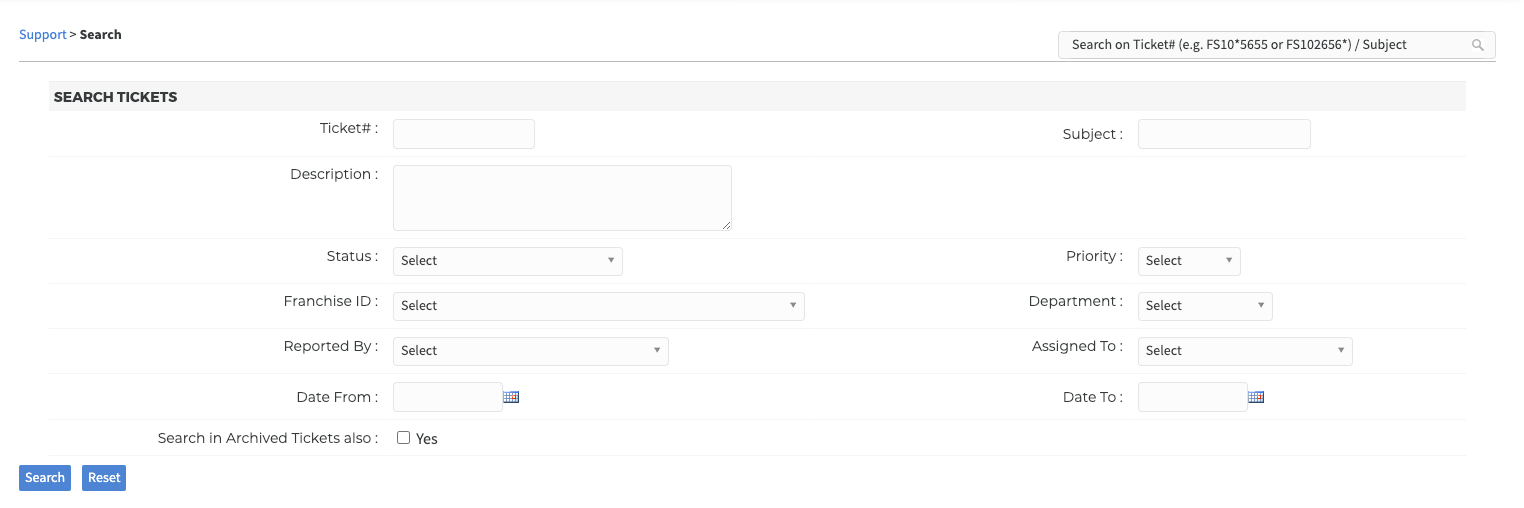Click the Description textarea resize handle

click(726, 225)
